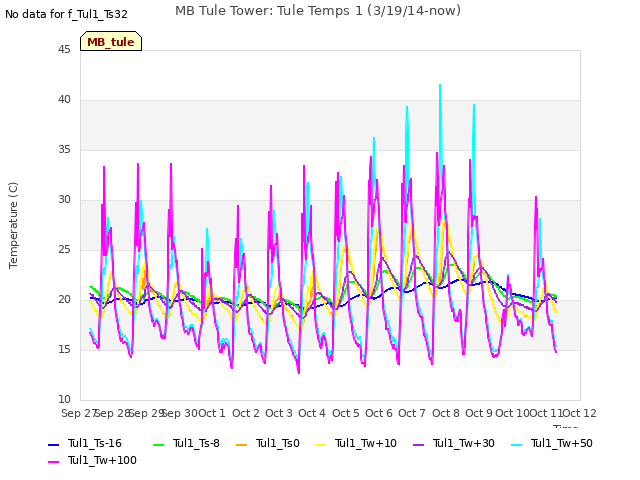Click the cyan Tul1_Tw+50 legend swatch
The height and width of the screenshot is (480, 640).
click(516, 444)
